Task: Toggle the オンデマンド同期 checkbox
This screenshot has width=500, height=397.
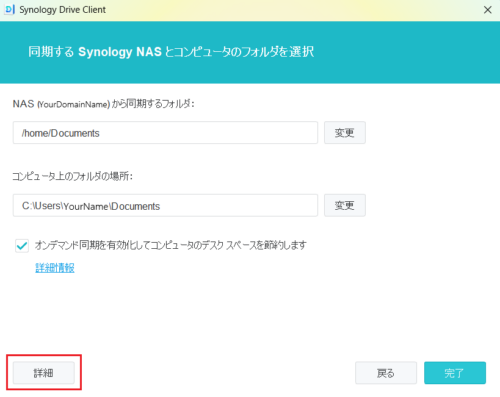Action: point(22,246)
